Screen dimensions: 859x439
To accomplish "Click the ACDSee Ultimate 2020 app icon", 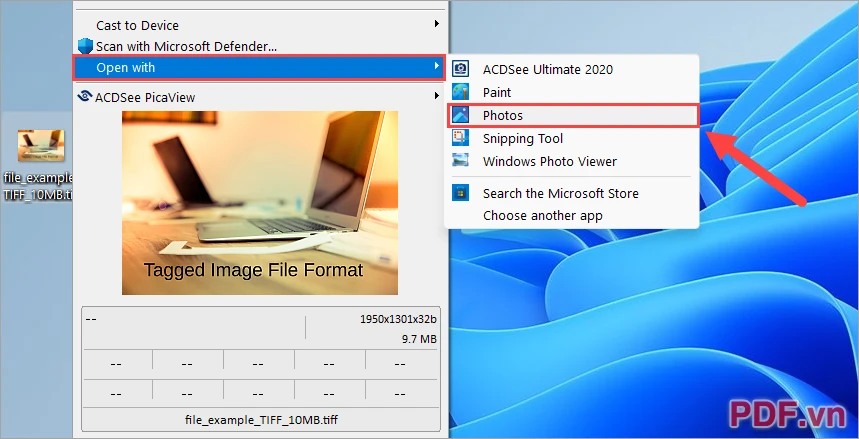I will [x=460, y=69].
